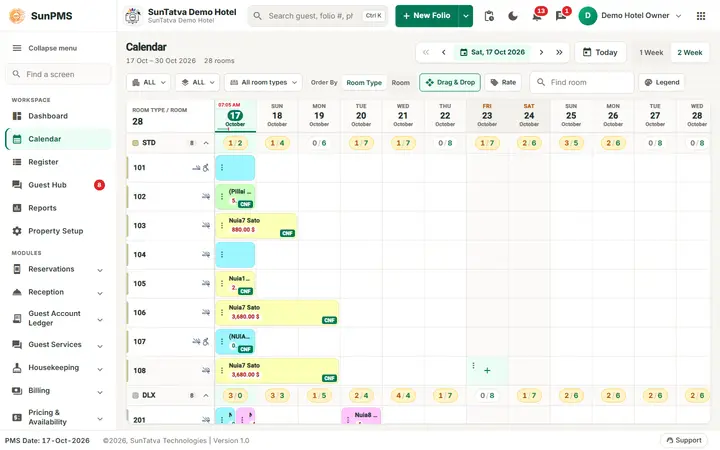Click the SunTatva Demo Hotel logo
Viewport: 720px width, 450px height.
point(133,16)
